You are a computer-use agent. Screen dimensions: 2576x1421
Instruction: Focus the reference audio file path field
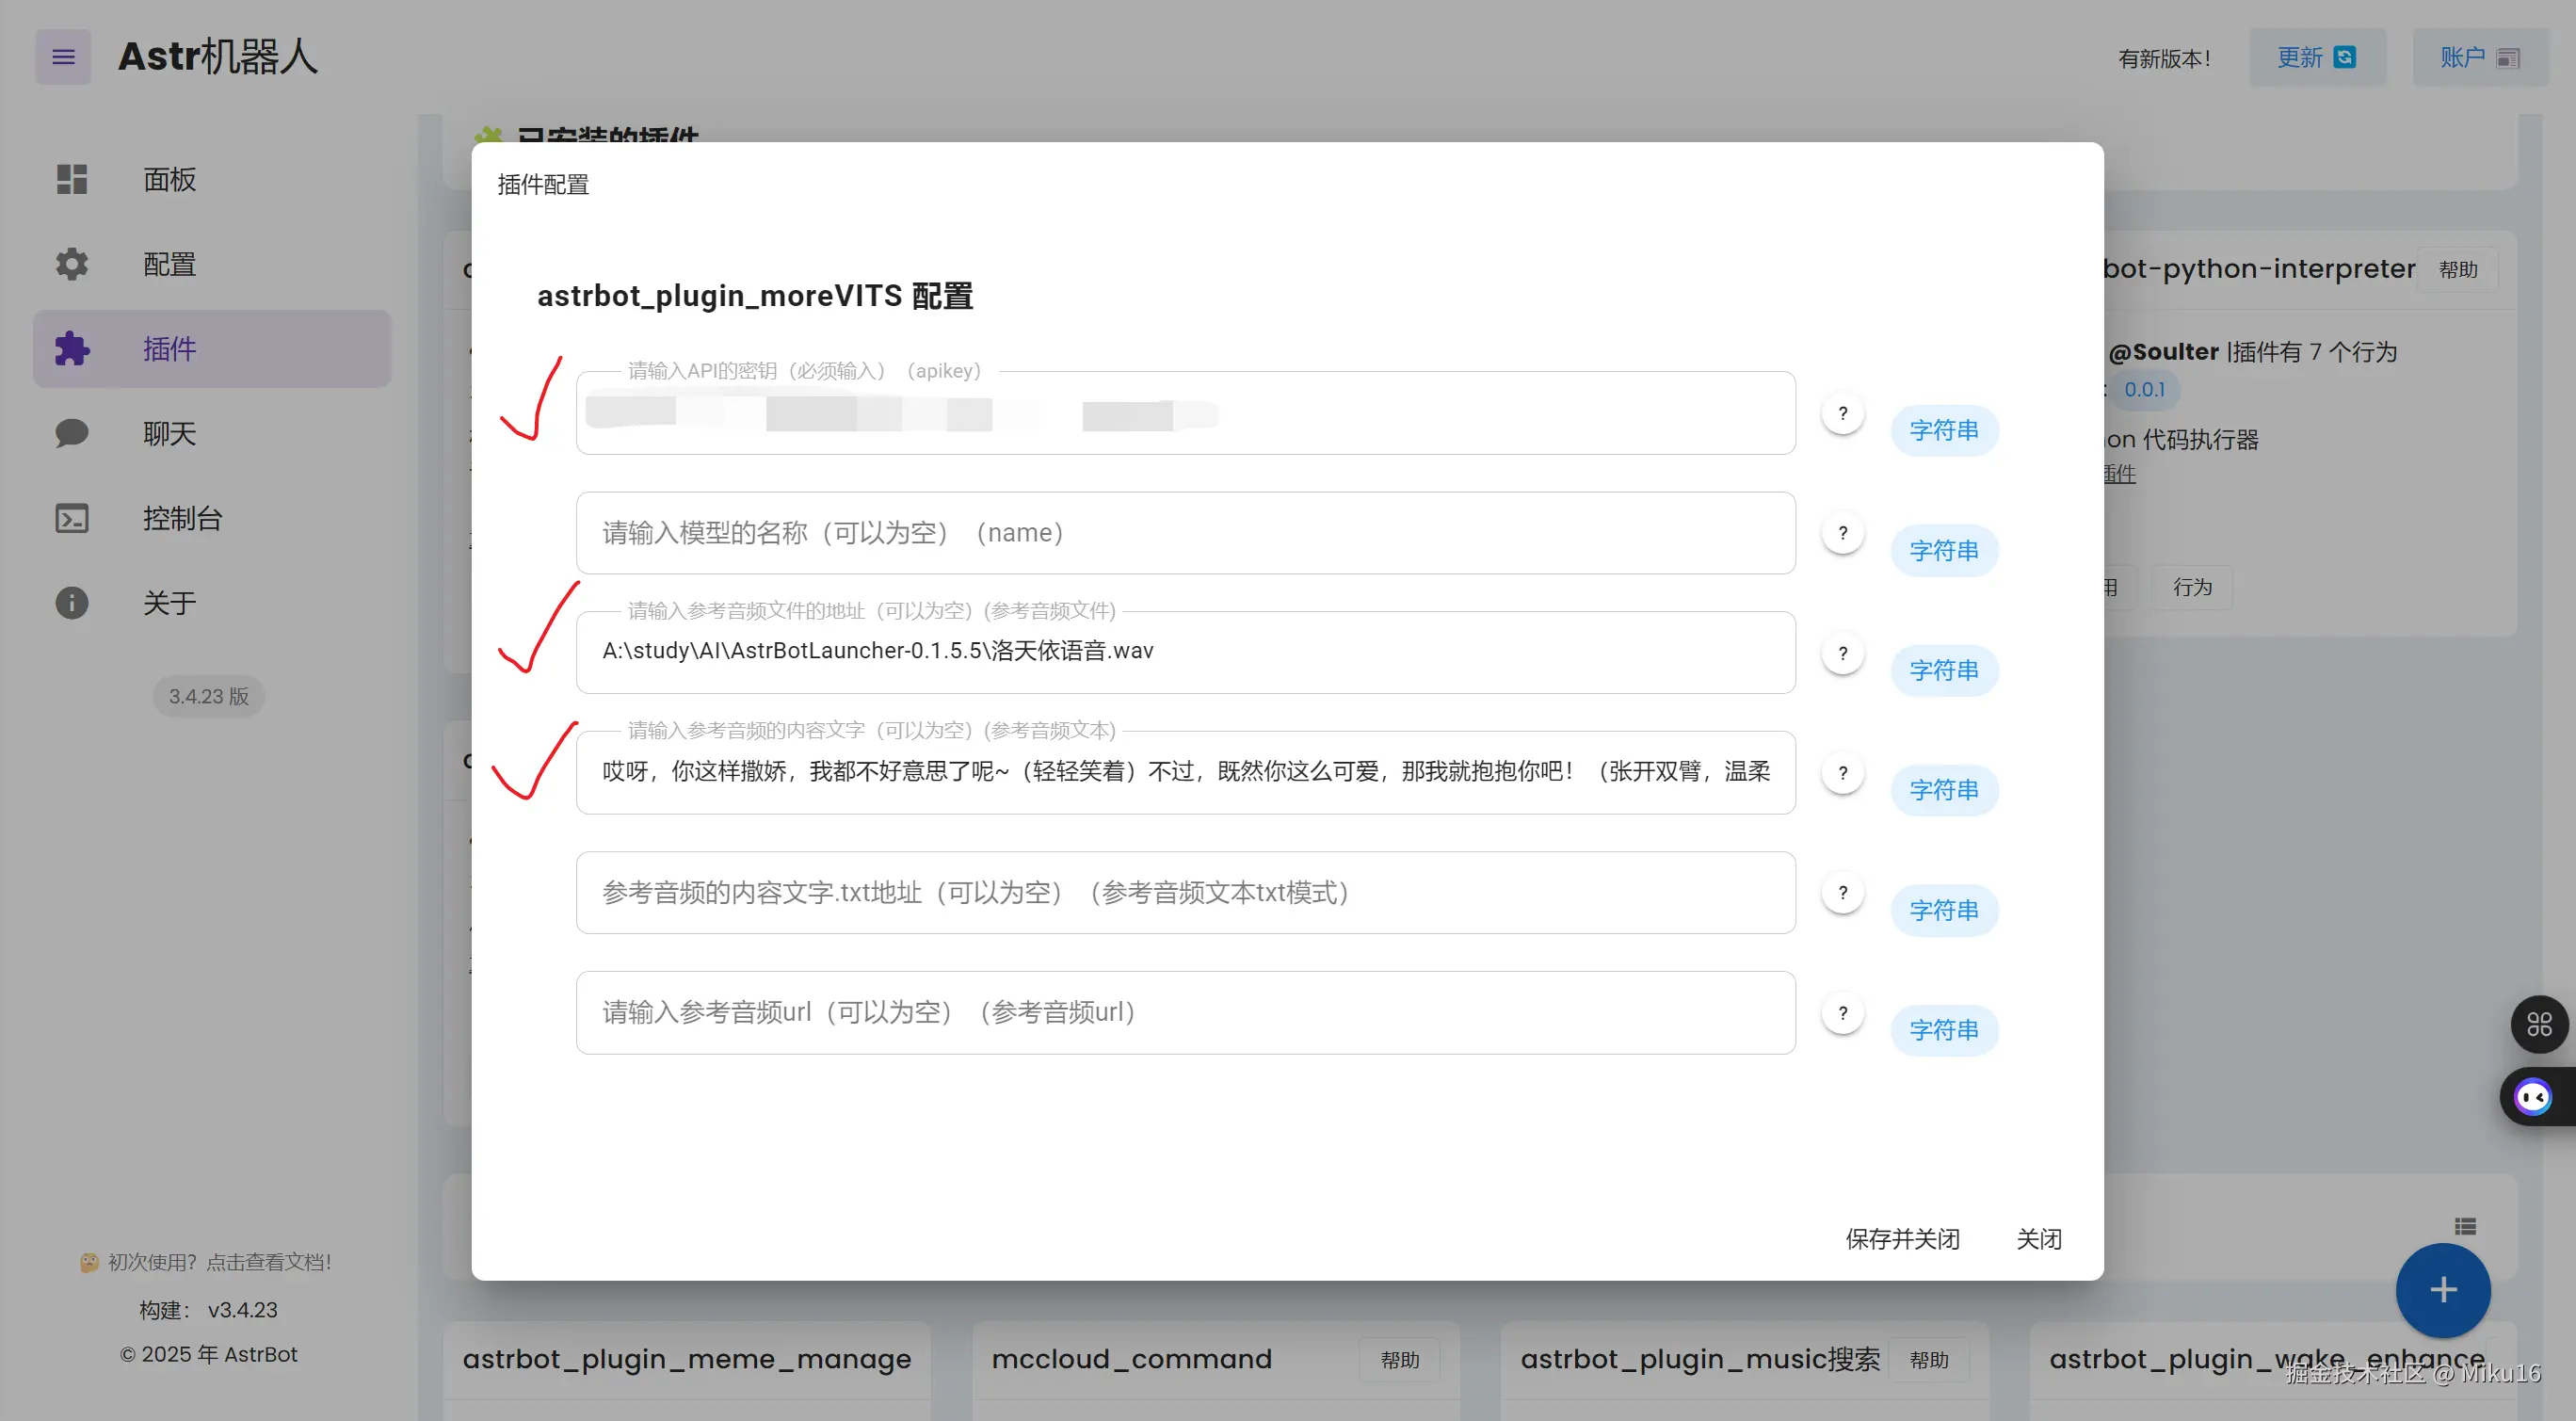coord(1184,652)
